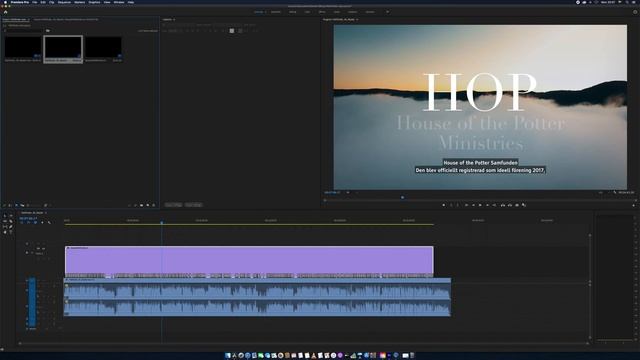640x360 pixels.
Task: Toggle Linked Selection in the timeline header
Action: point(36,222)
